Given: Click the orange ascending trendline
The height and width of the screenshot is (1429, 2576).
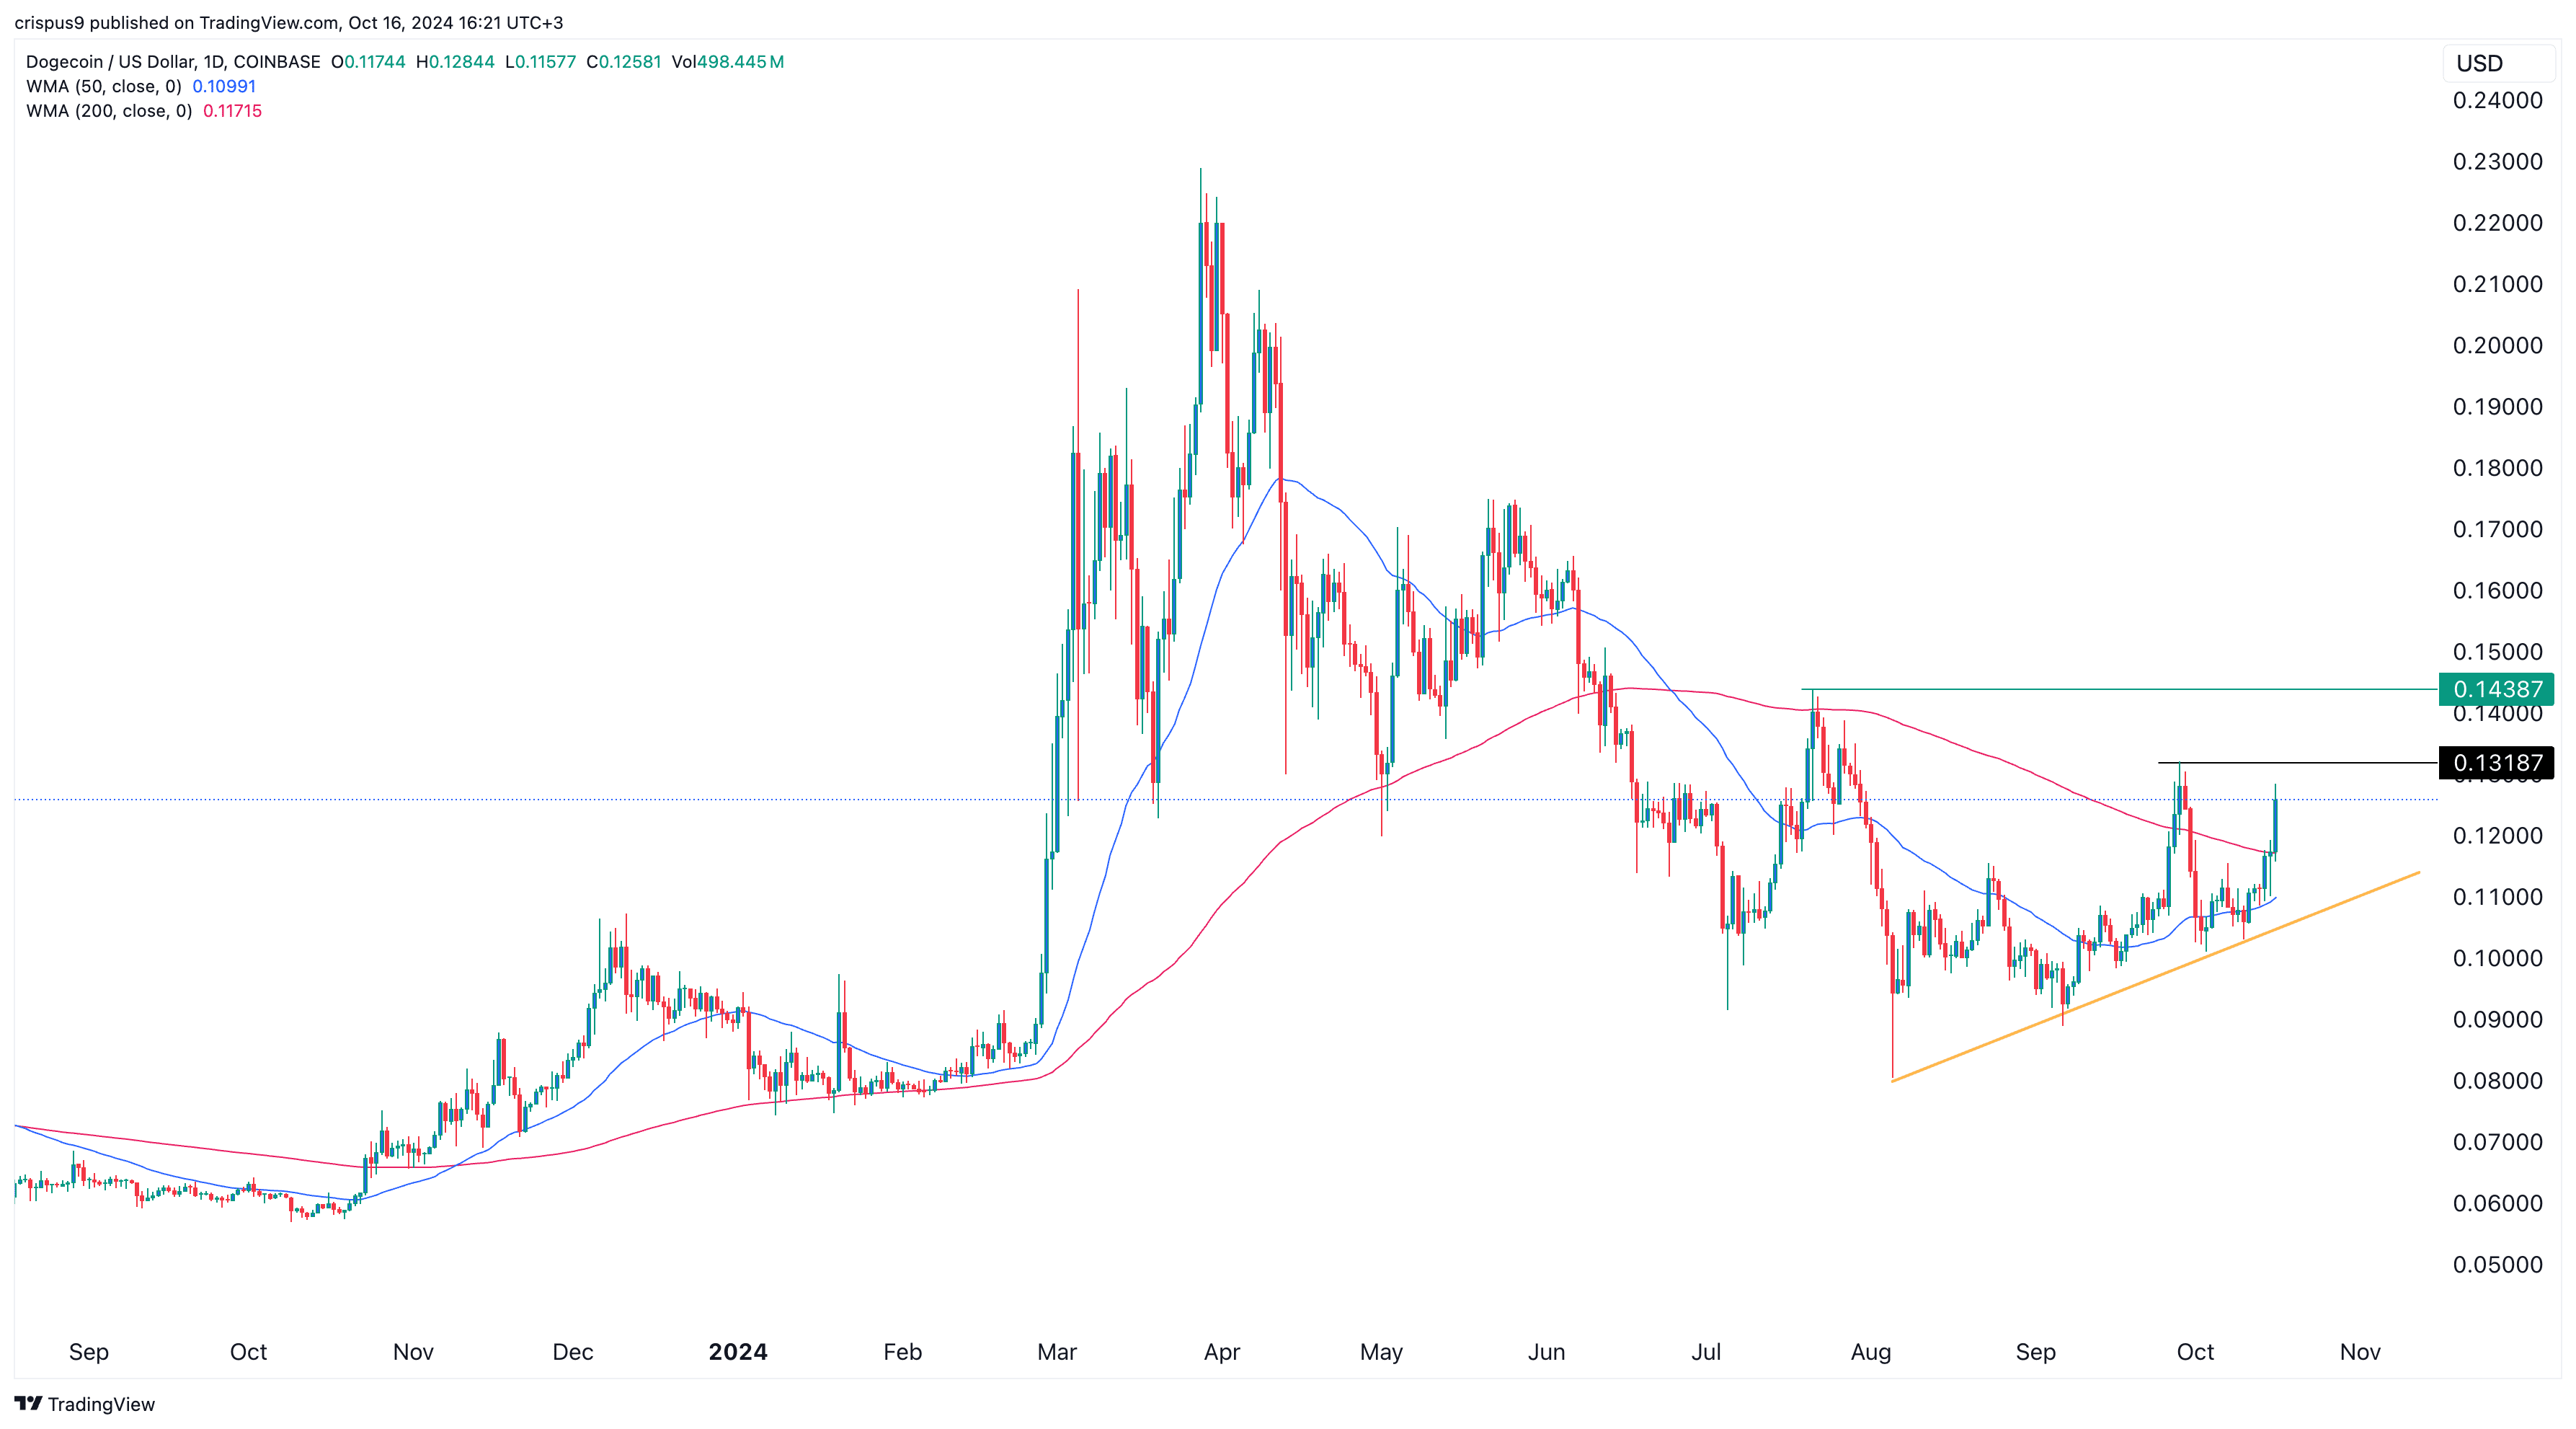Looking at the screenshot, I should click(x=2155, y=976).
